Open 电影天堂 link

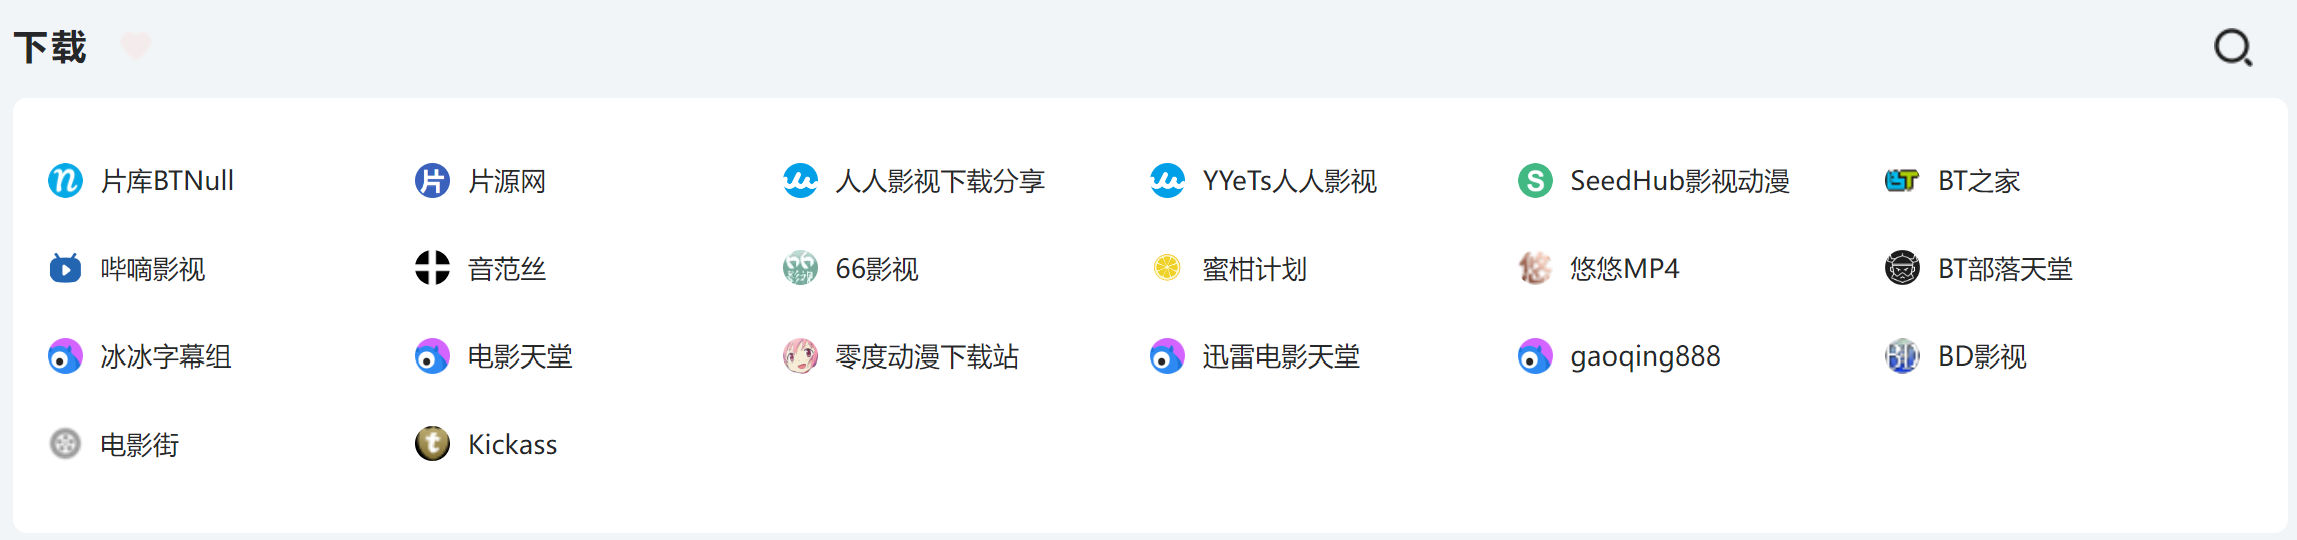tap(519, 357)
